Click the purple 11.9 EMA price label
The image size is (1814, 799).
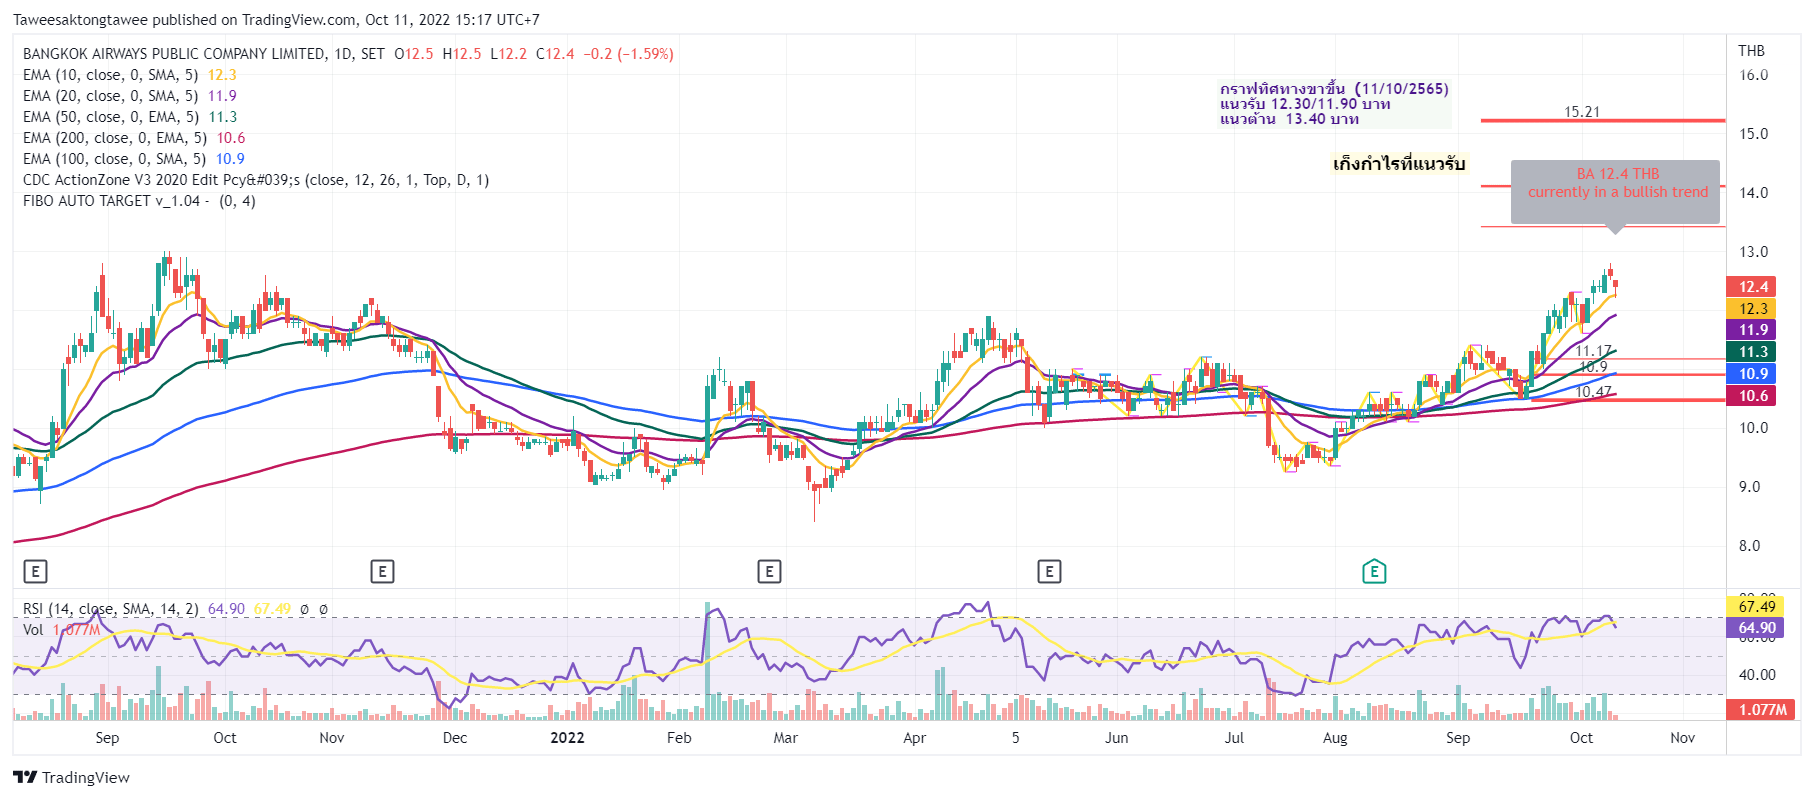(x=1751, y=330)
